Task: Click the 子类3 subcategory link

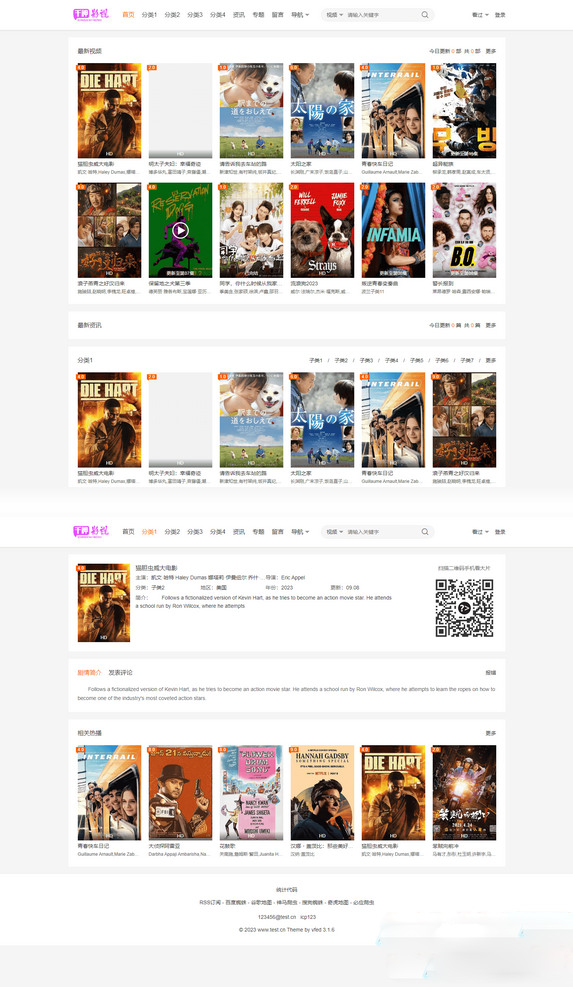Action: (366, 361)
